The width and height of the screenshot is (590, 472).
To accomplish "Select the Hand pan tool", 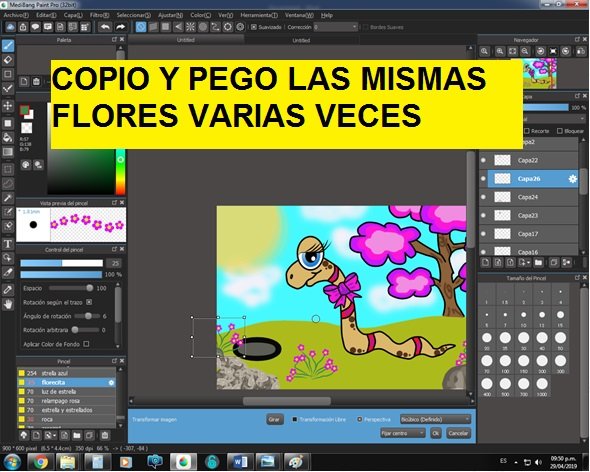I will [8, 304].
